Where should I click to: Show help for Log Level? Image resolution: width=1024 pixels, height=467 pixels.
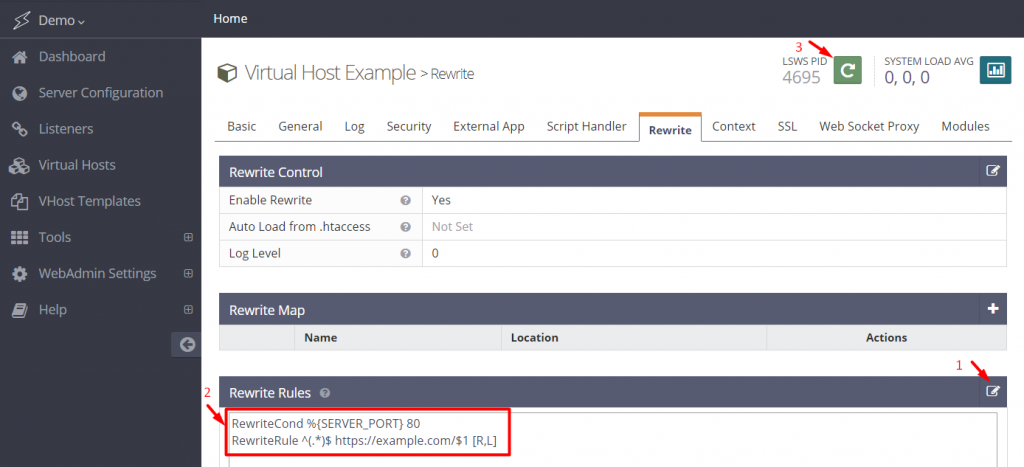[x=406, y=254]
